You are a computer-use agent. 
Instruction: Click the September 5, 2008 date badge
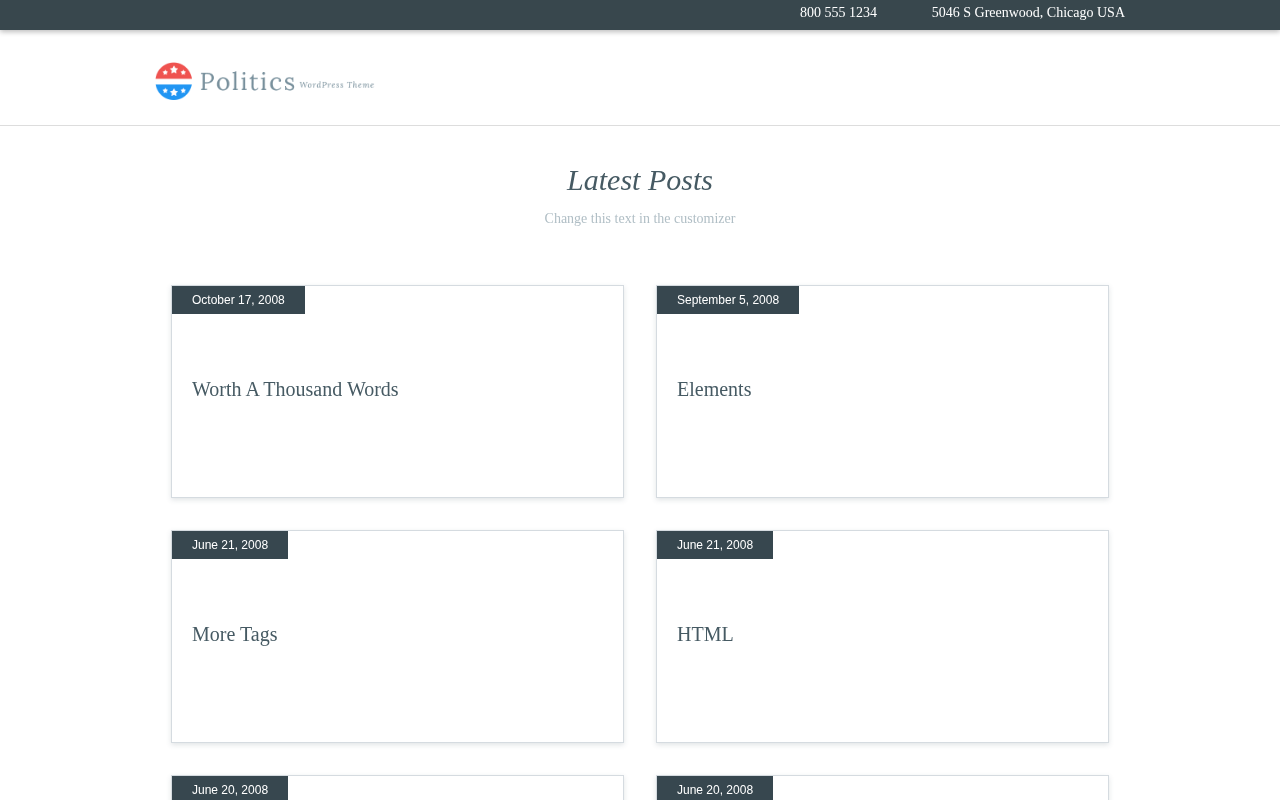pos(728,300)
